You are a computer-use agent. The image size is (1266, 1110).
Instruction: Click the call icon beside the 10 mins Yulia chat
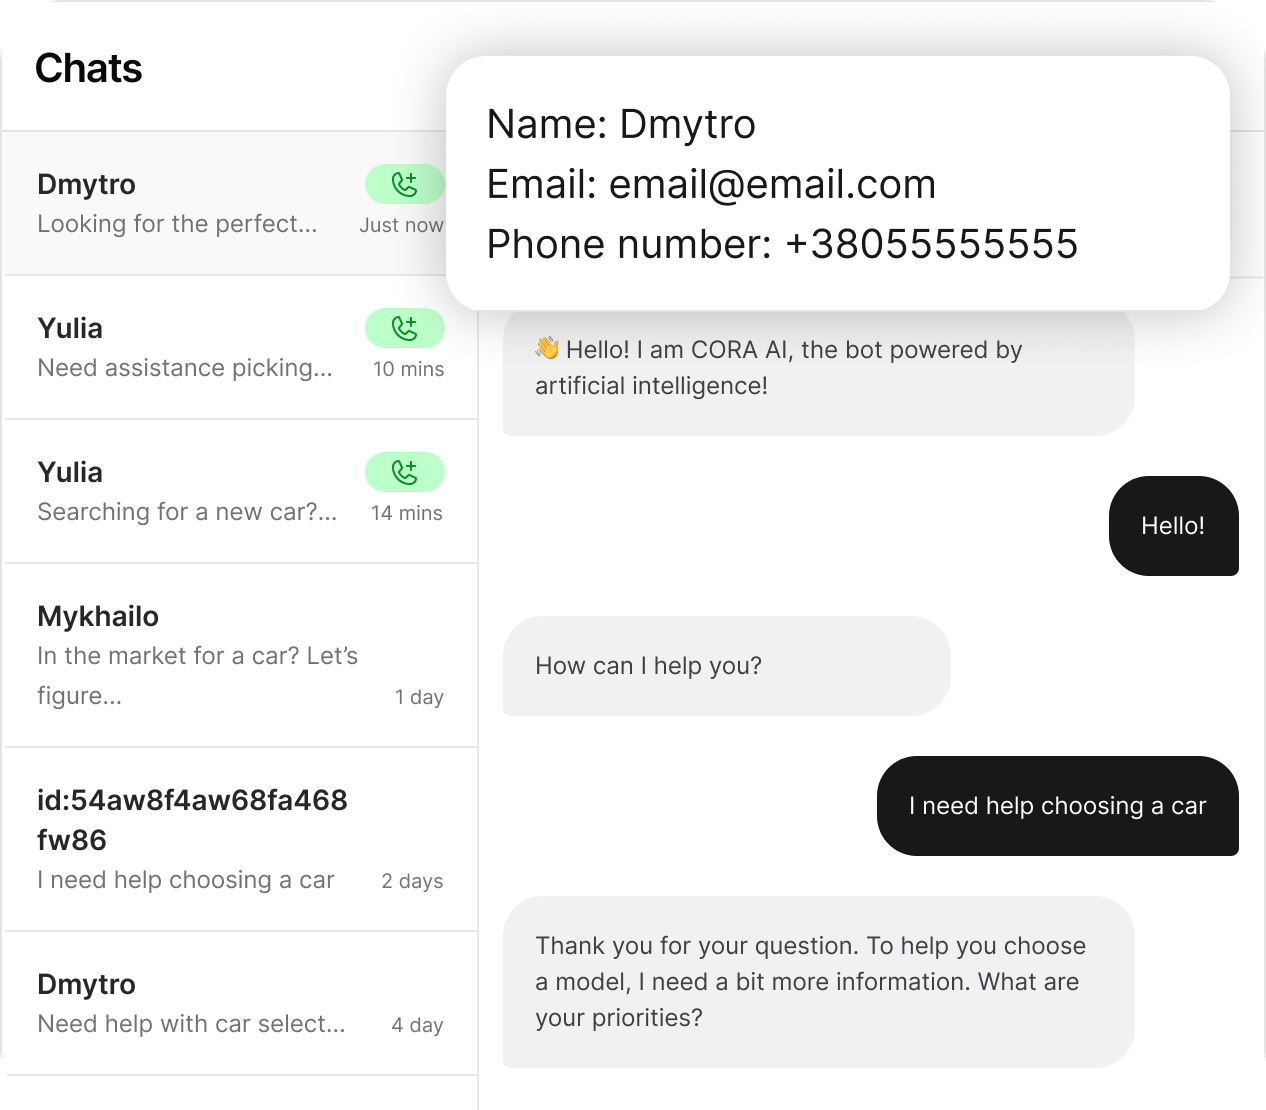[404, 328]
